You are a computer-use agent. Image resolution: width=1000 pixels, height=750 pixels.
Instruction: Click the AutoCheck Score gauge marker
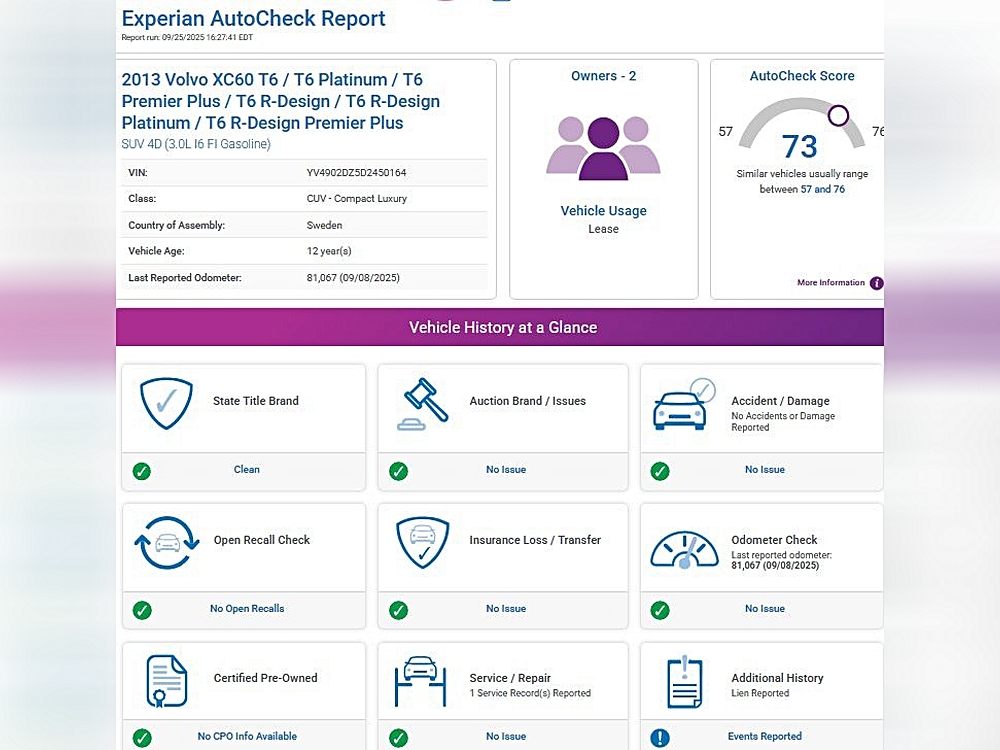tap(838, 116)
